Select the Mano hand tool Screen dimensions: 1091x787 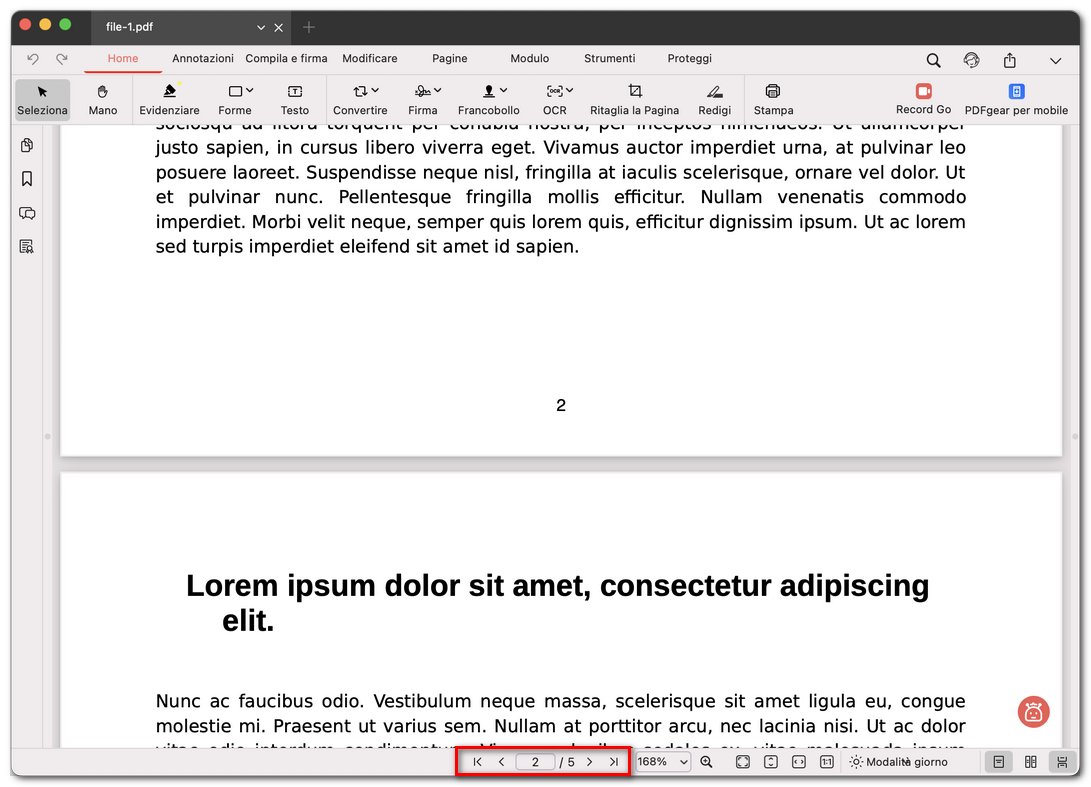click(103, 99)
